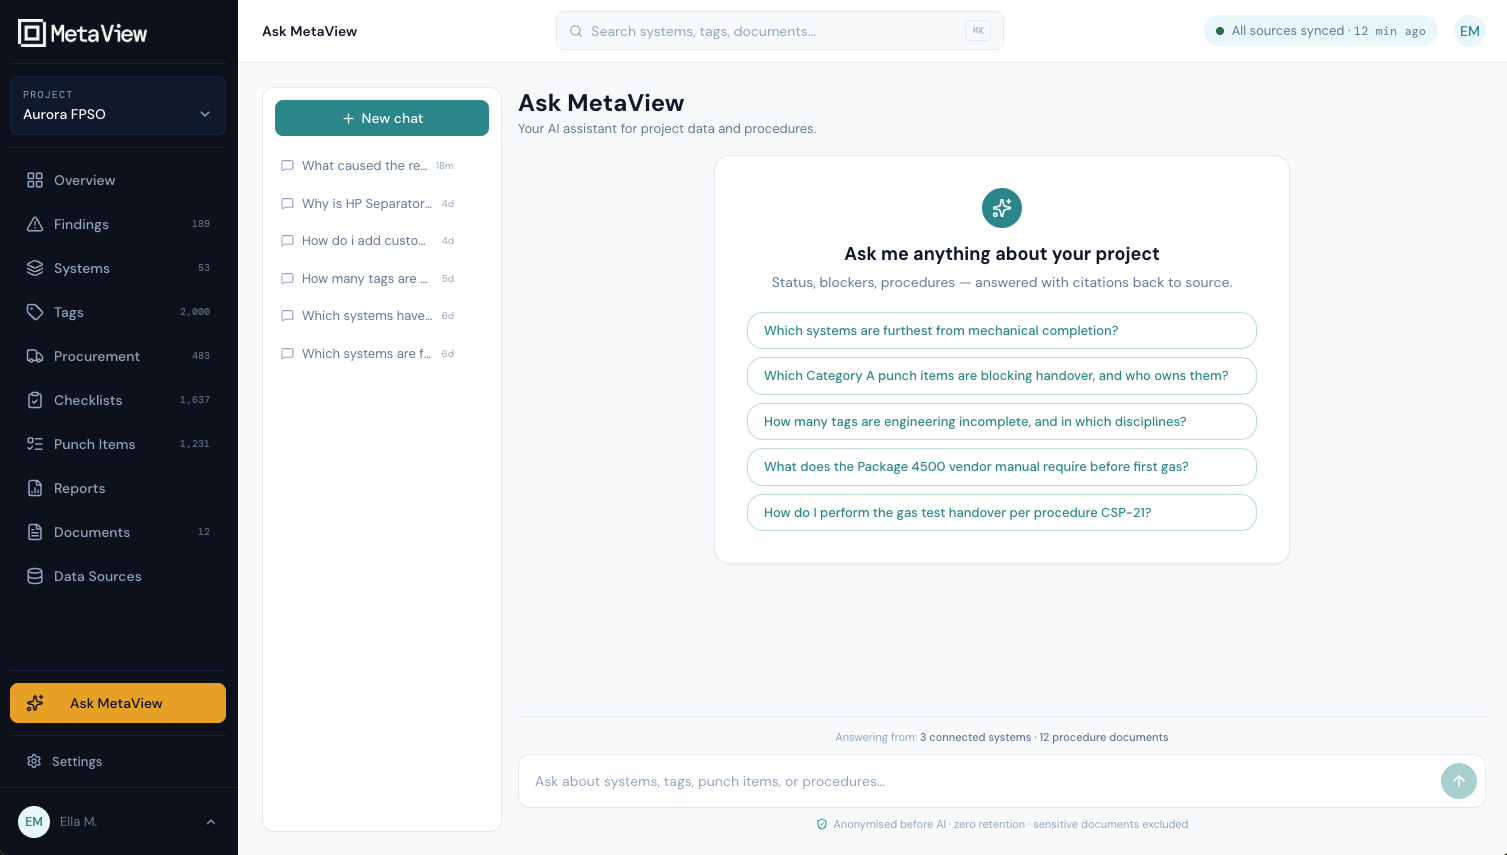
Task: Click the Settings gear icon
Action: [x=34, y=761]
